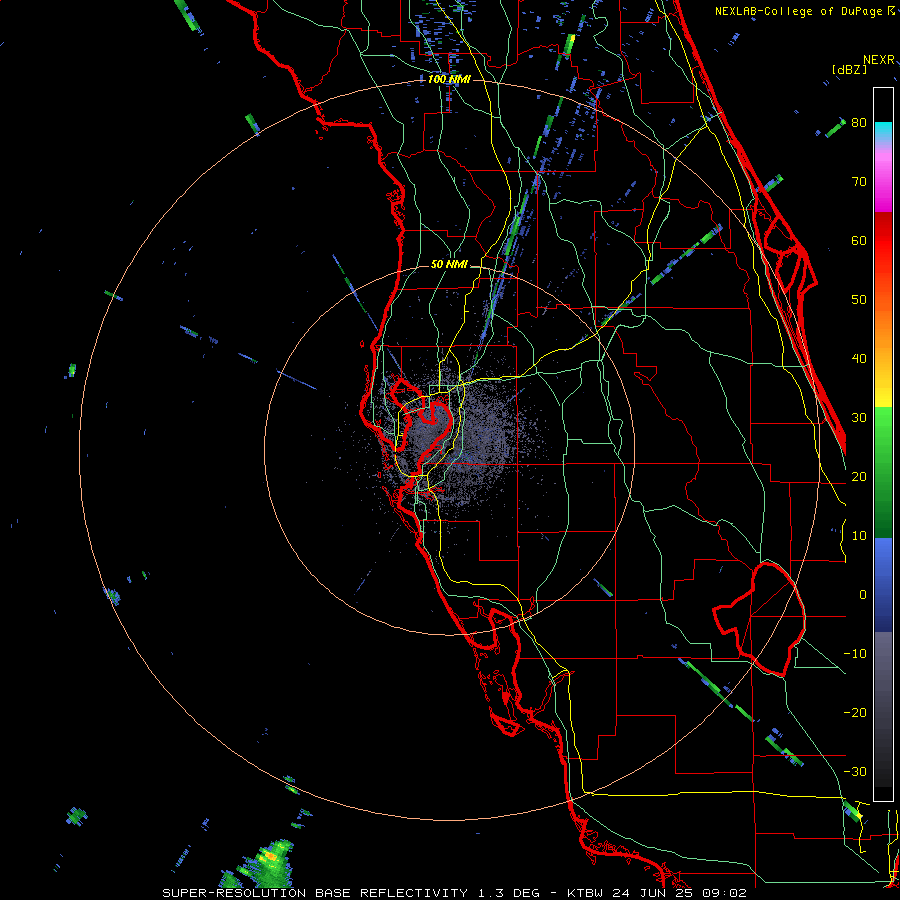Click the 50 NMI range ring label

click(449, 264)
